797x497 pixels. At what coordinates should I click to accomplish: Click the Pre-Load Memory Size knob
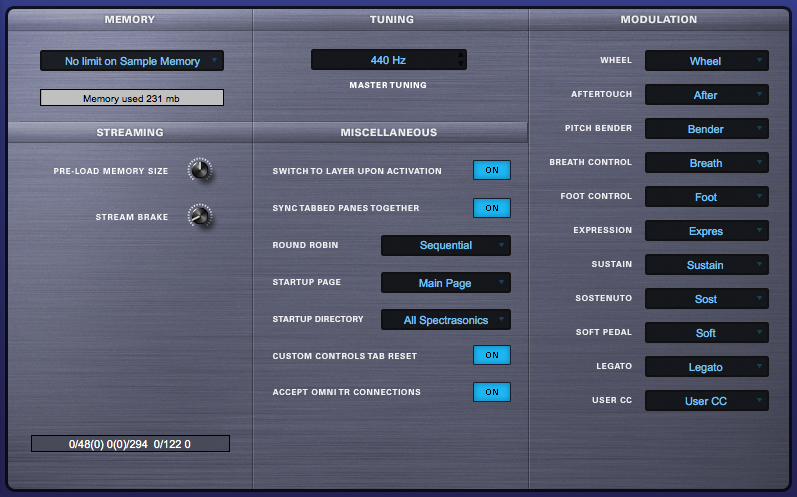point(200,170)
